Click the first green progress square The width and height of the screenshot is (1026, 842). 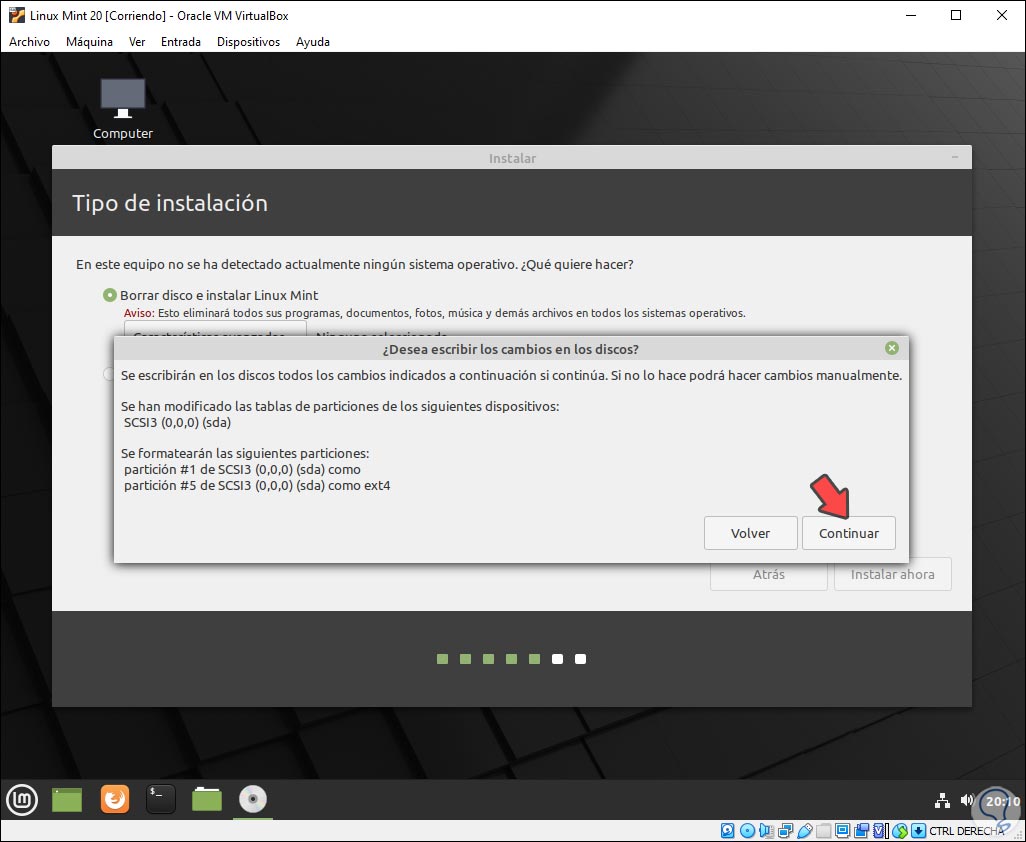(x=442, y=659)
